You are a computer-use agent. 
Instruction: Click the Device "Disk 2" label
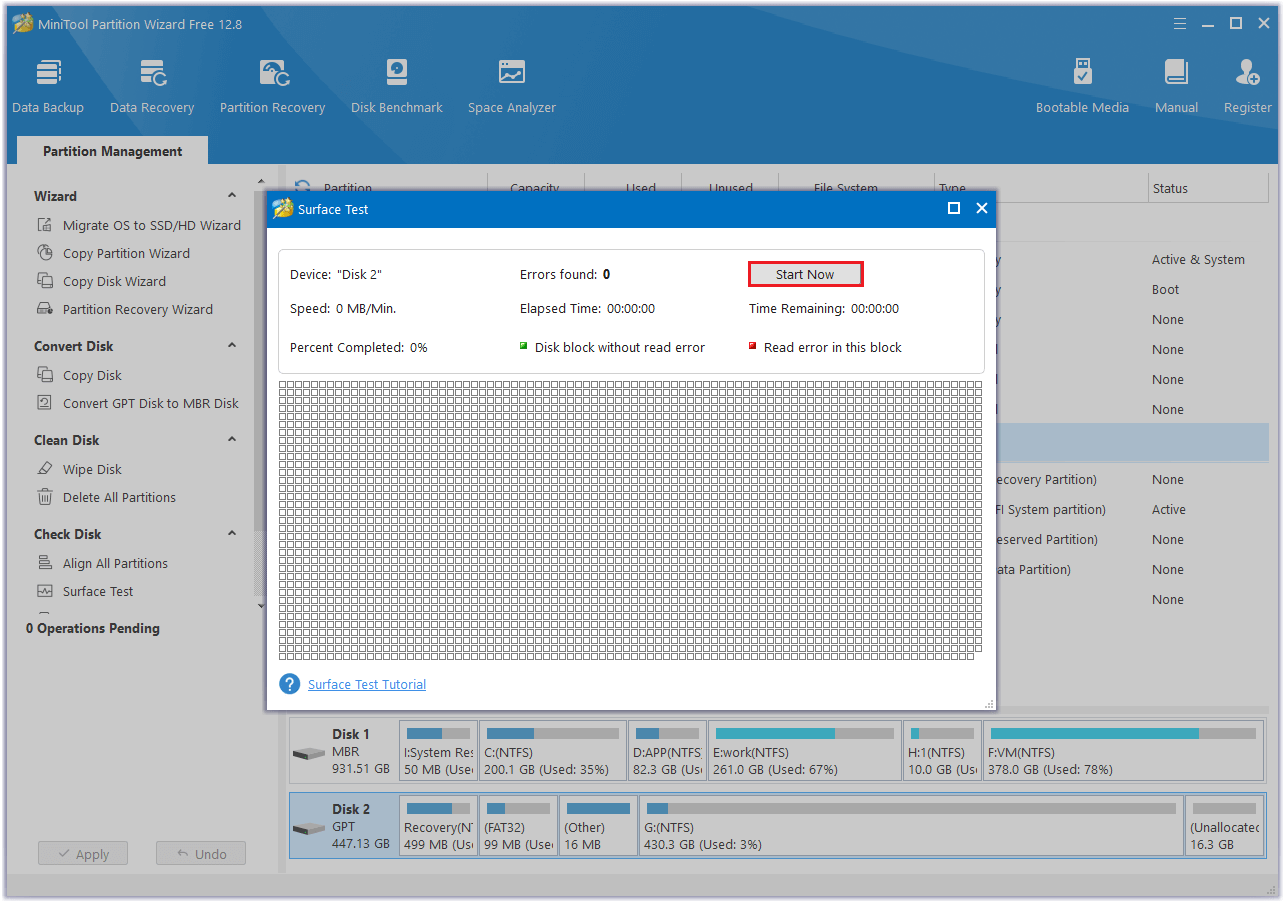[336, 274]
